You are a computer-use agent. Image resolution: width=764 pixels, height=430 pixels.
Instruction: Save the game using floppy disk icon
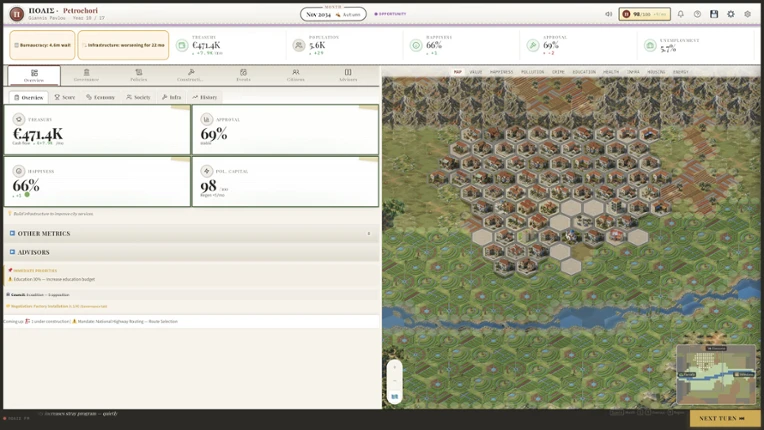click(714, 14)
